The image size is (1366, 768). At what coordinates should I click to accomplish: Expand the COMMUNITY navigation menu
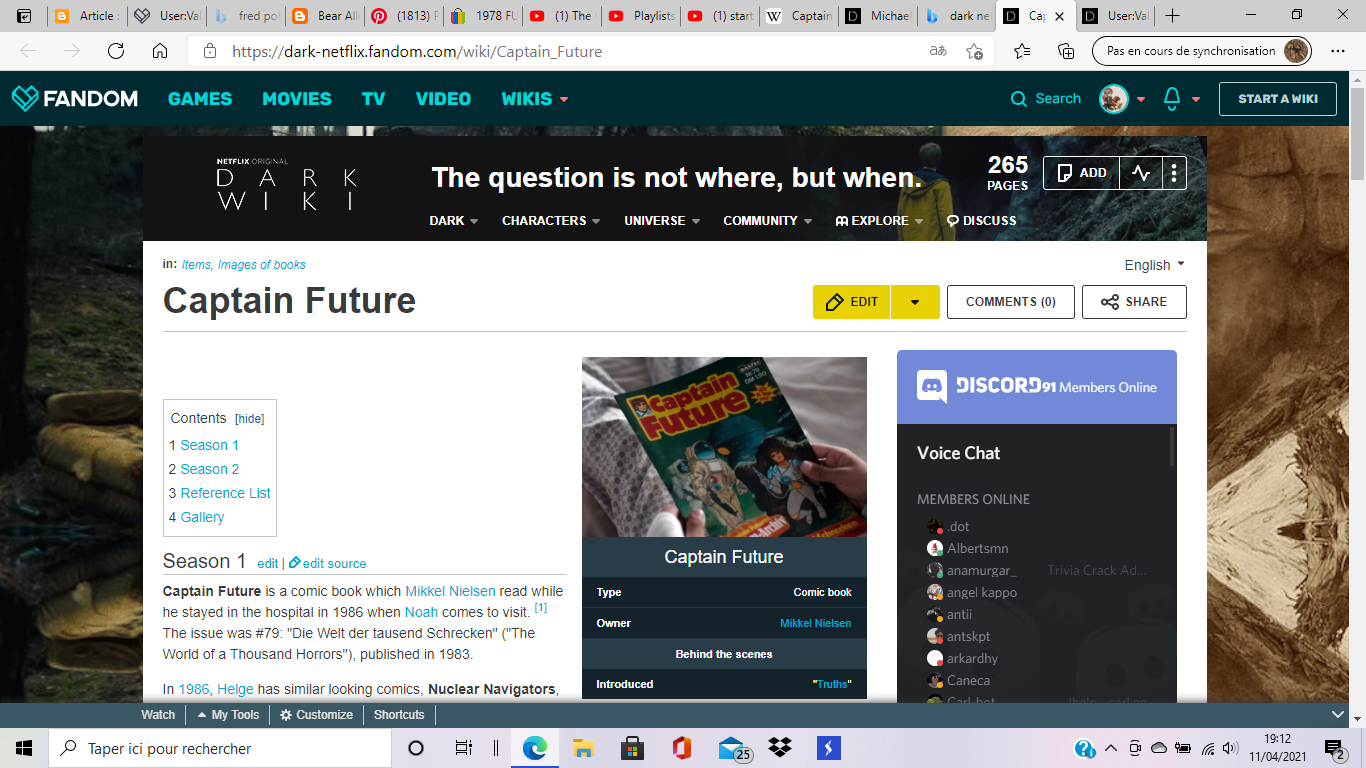coord(768,220)
